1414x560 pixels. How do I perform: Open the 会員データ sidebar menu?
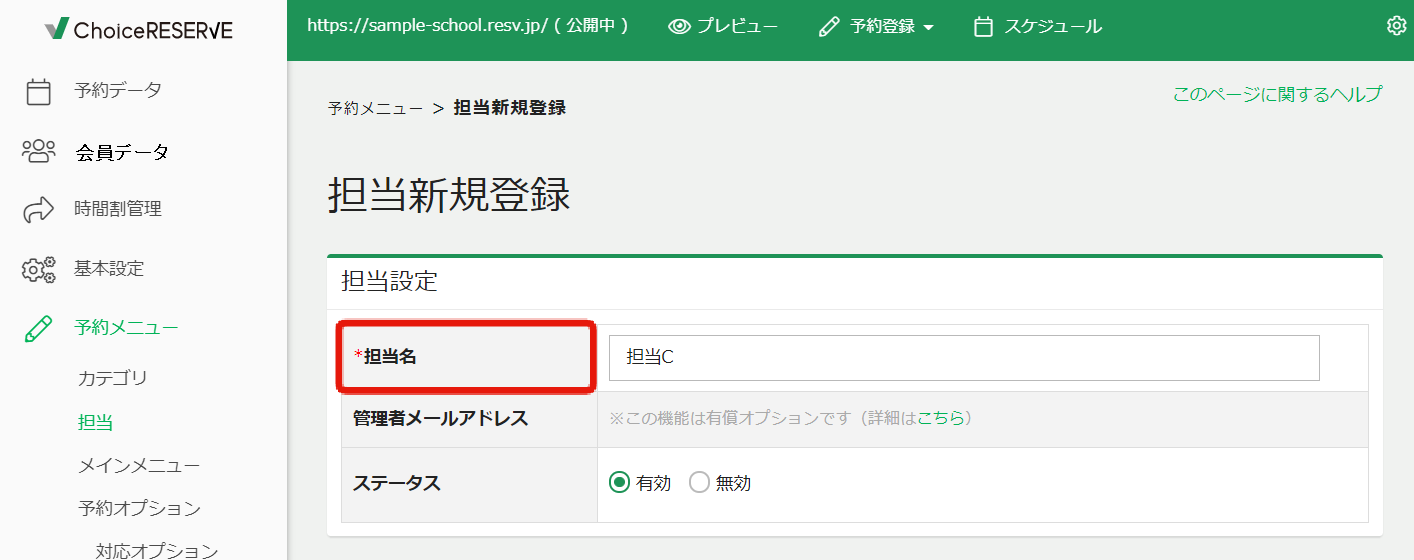(x=121, y=153)
